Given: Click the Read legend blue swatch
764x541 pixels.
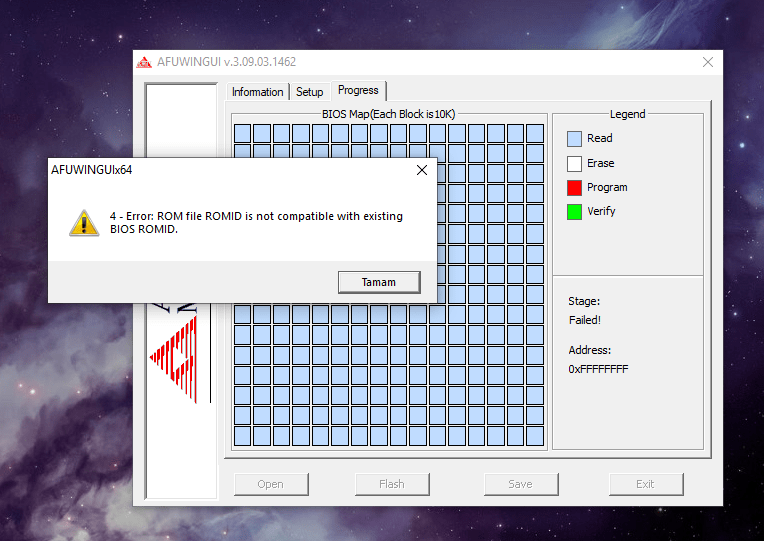Looking at the screenshot, I should [574, 139].
